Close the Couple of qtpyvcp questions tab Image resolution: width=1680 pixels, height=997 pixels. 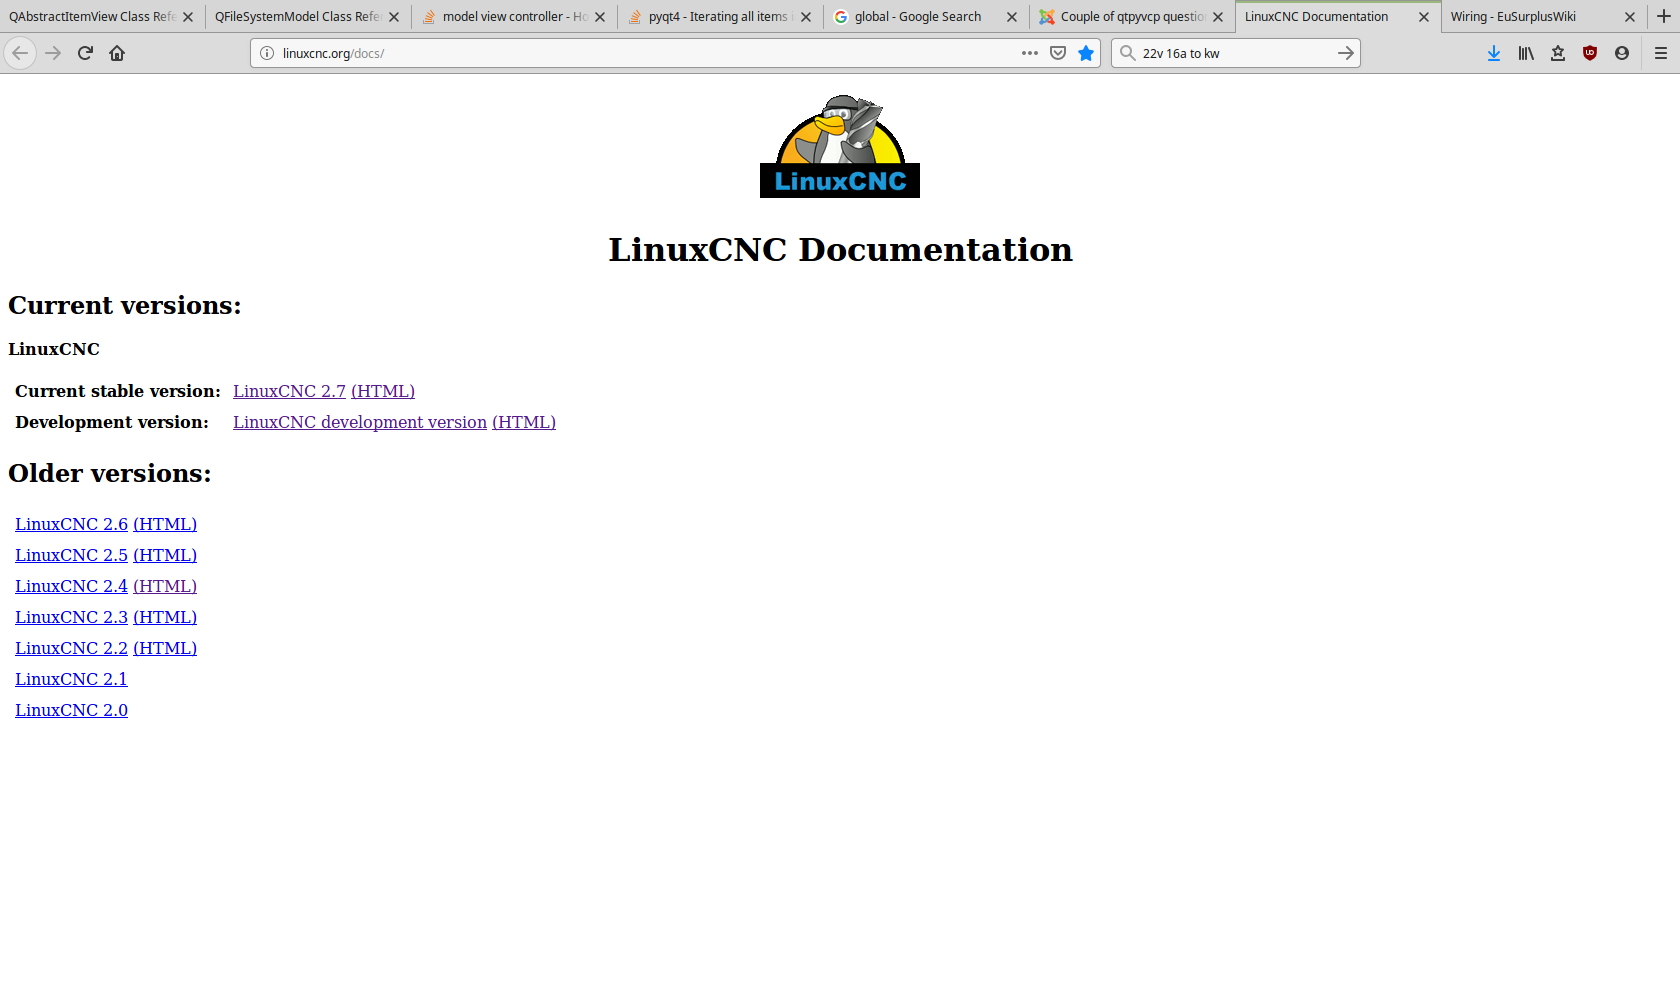pos(1218,17)
